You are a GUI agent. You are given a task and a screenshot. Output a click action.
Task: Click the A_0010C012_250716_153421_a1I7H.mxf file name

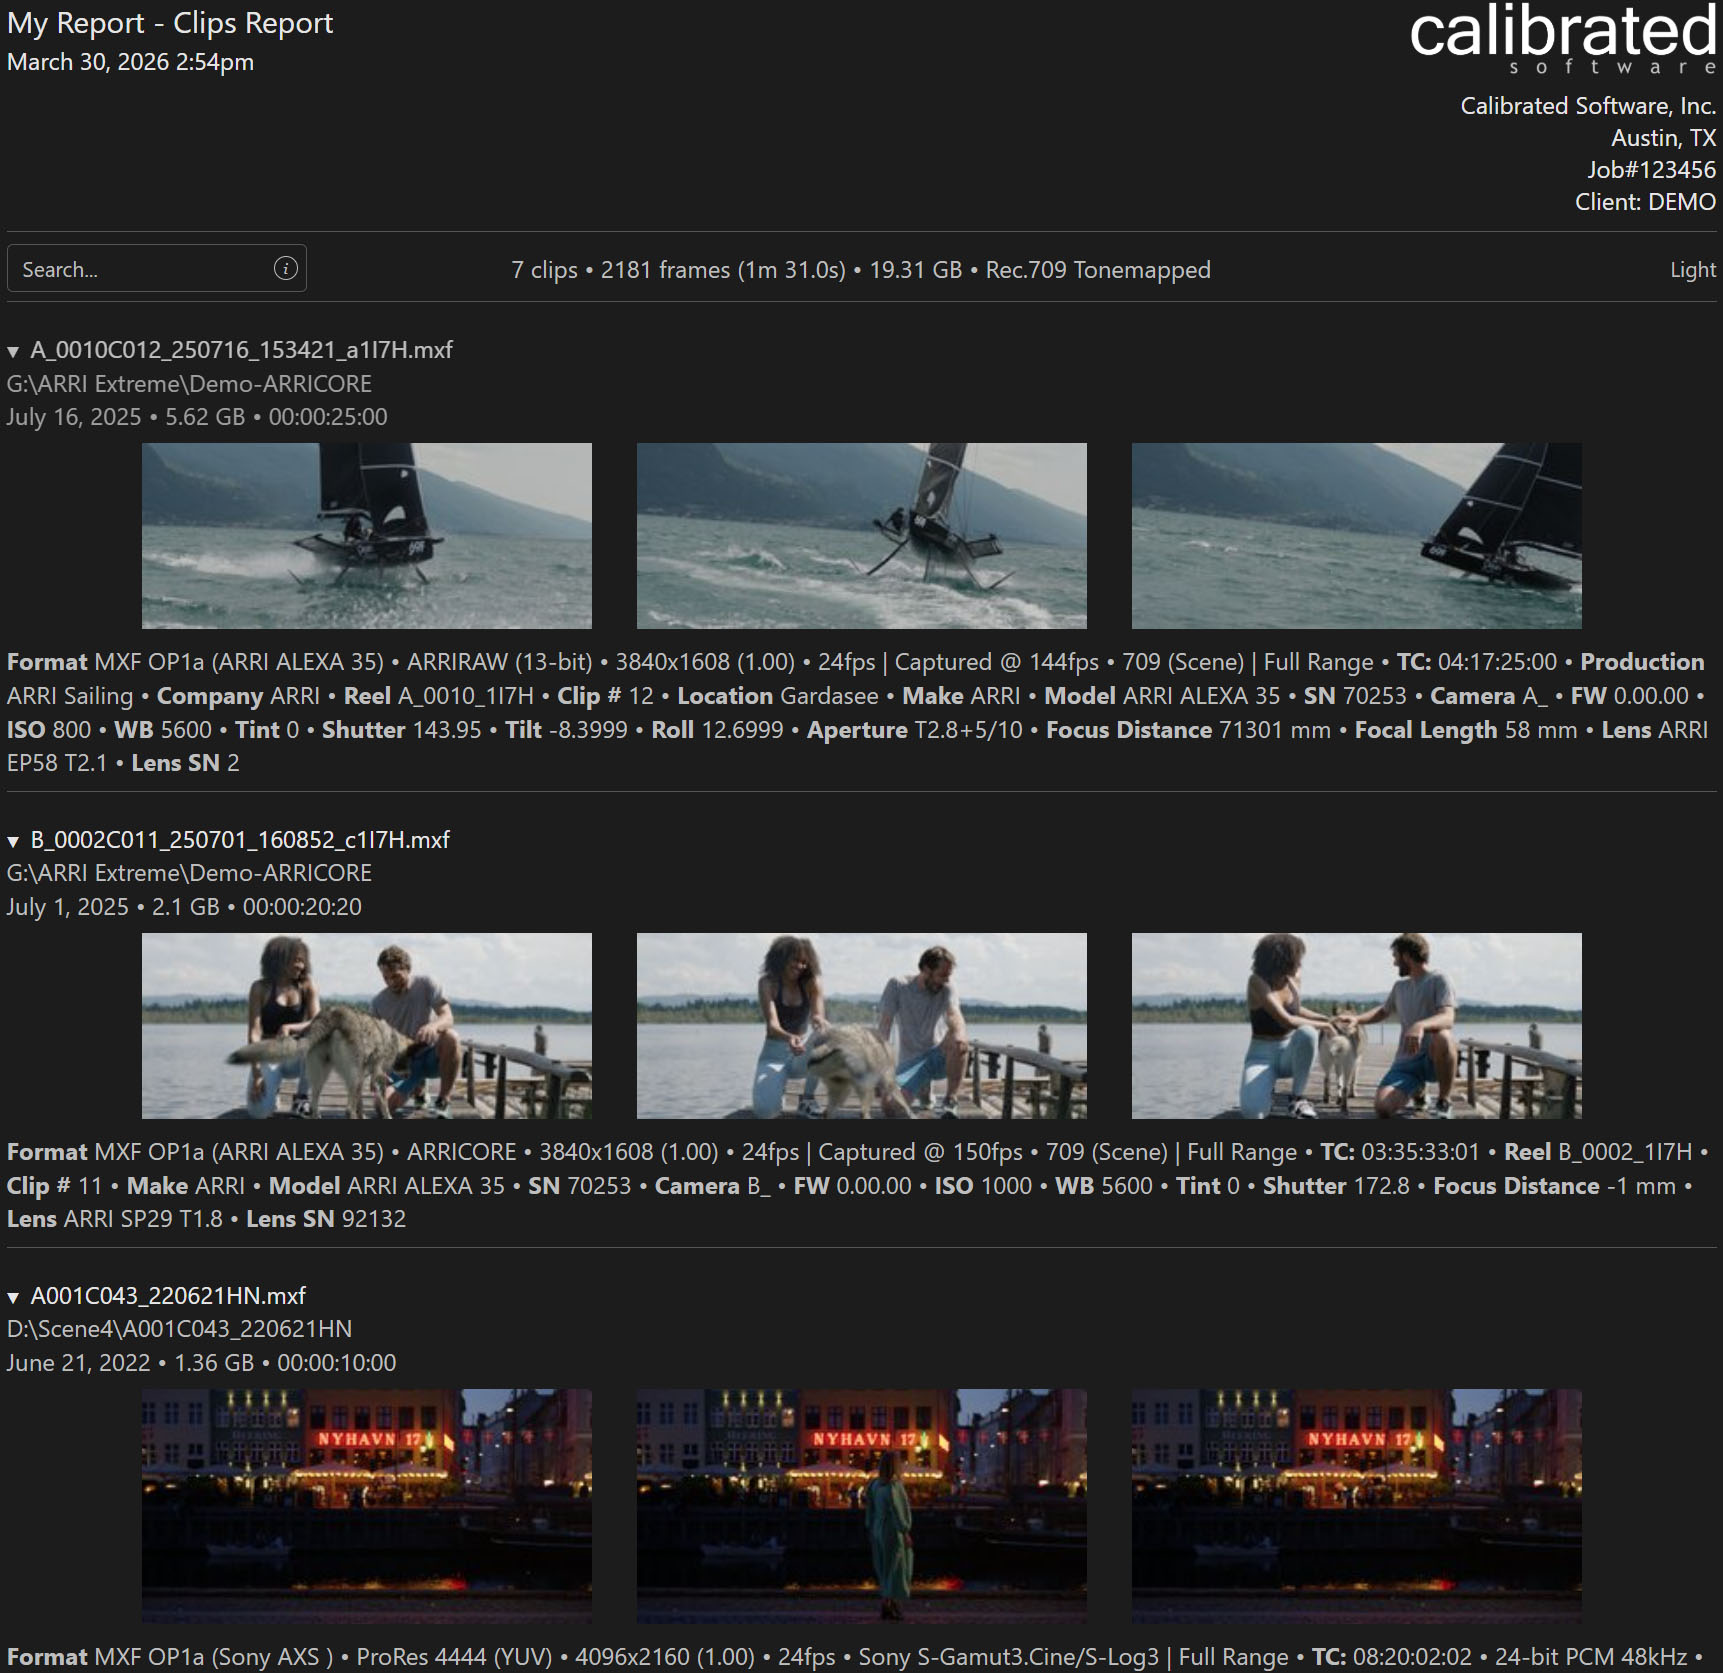pos(241,350)
